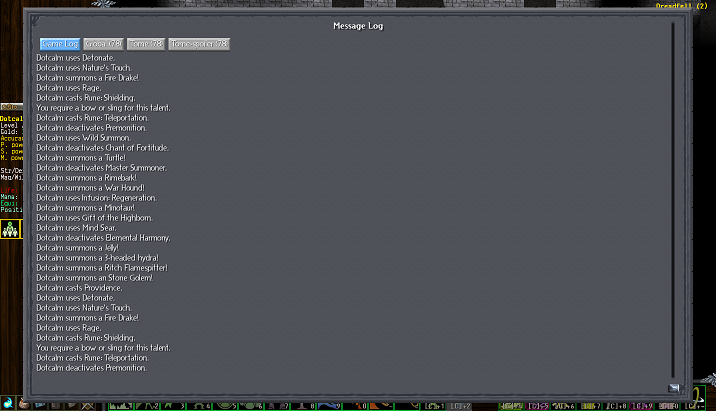Select line 'Dotcalm deactivates Chant of Fortitude.'

pyautogui.click(x=103, y=148)
